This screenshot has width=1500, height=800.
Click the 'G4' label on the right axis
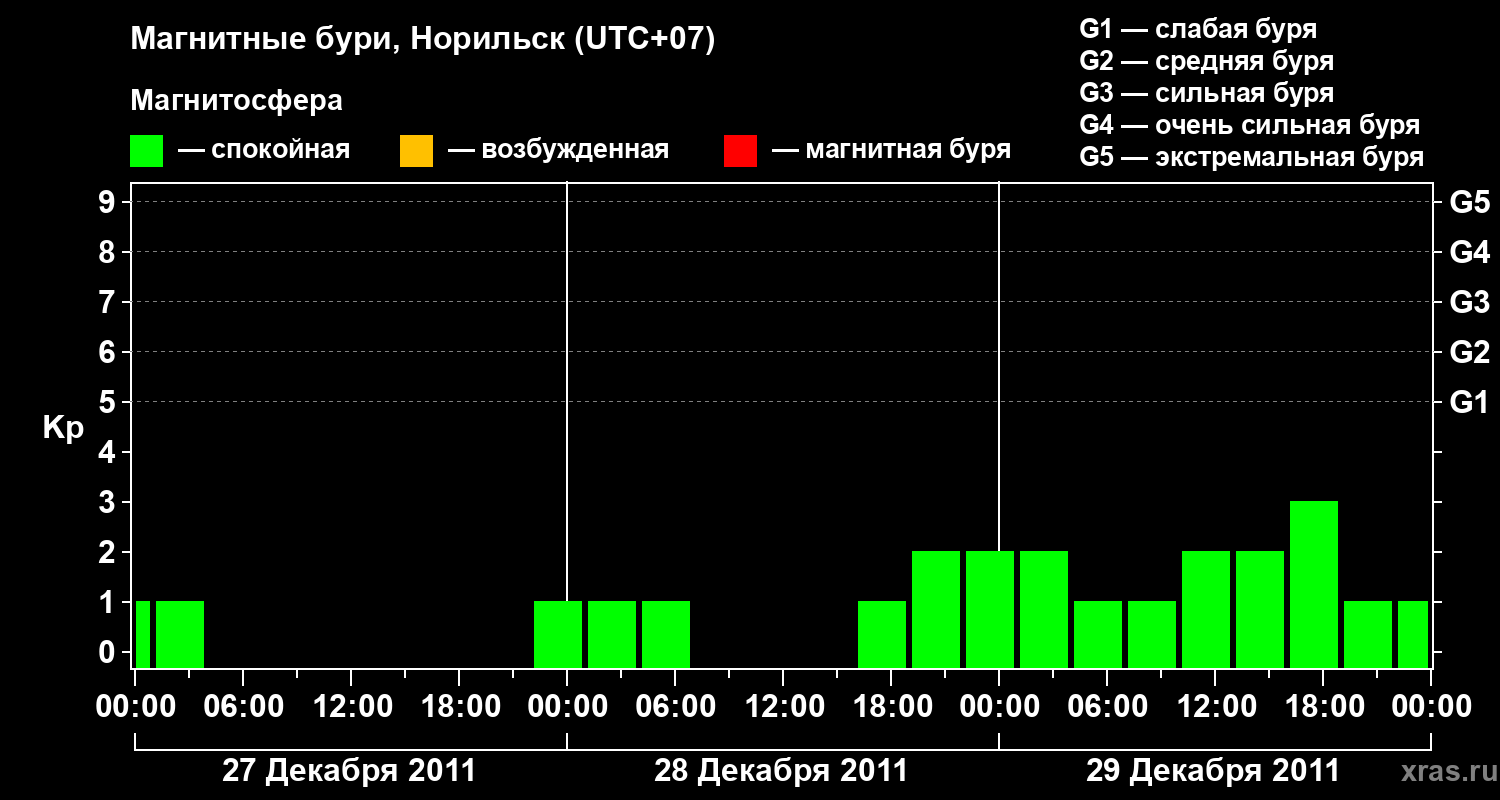tap(1470, 252)
